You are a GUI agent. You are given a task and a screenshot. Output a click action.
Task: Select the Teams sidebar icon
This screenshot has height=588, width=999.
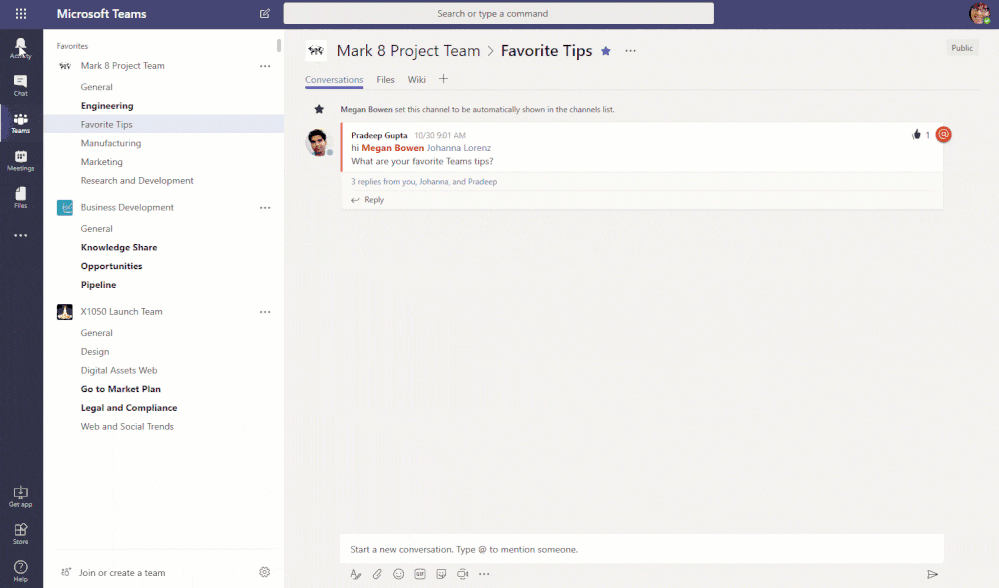20,123
